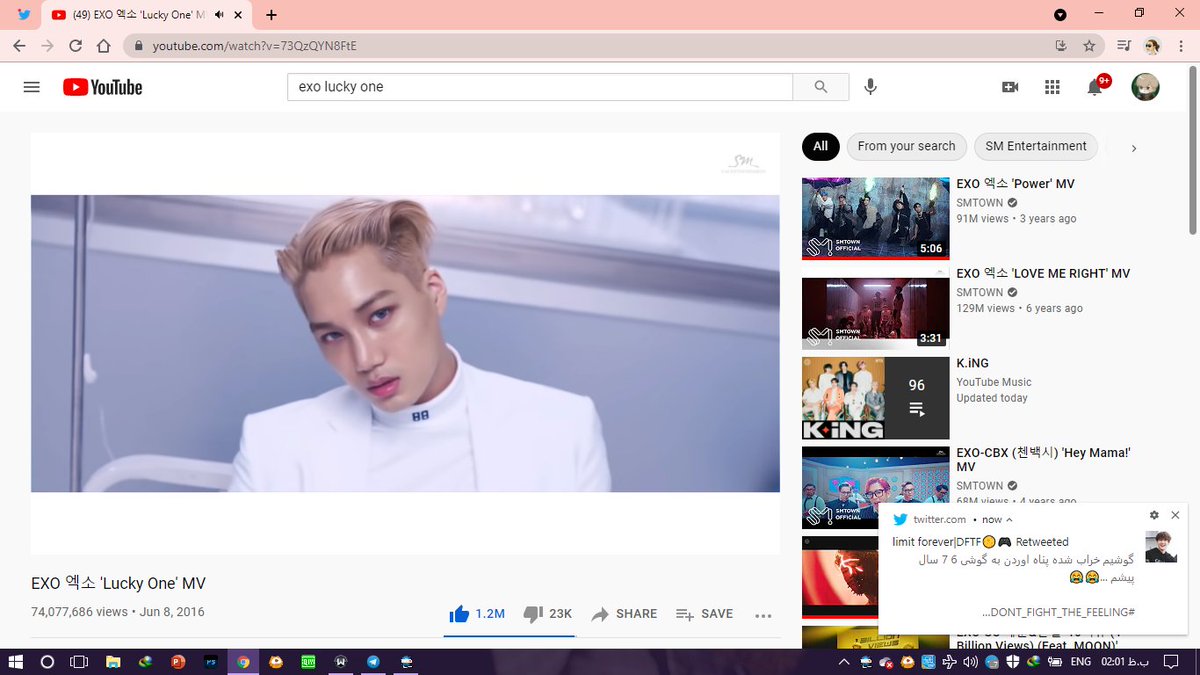Open Twitter notification settings gear
Screen dimensions: 1200x675
click(x=1154, y=515)
